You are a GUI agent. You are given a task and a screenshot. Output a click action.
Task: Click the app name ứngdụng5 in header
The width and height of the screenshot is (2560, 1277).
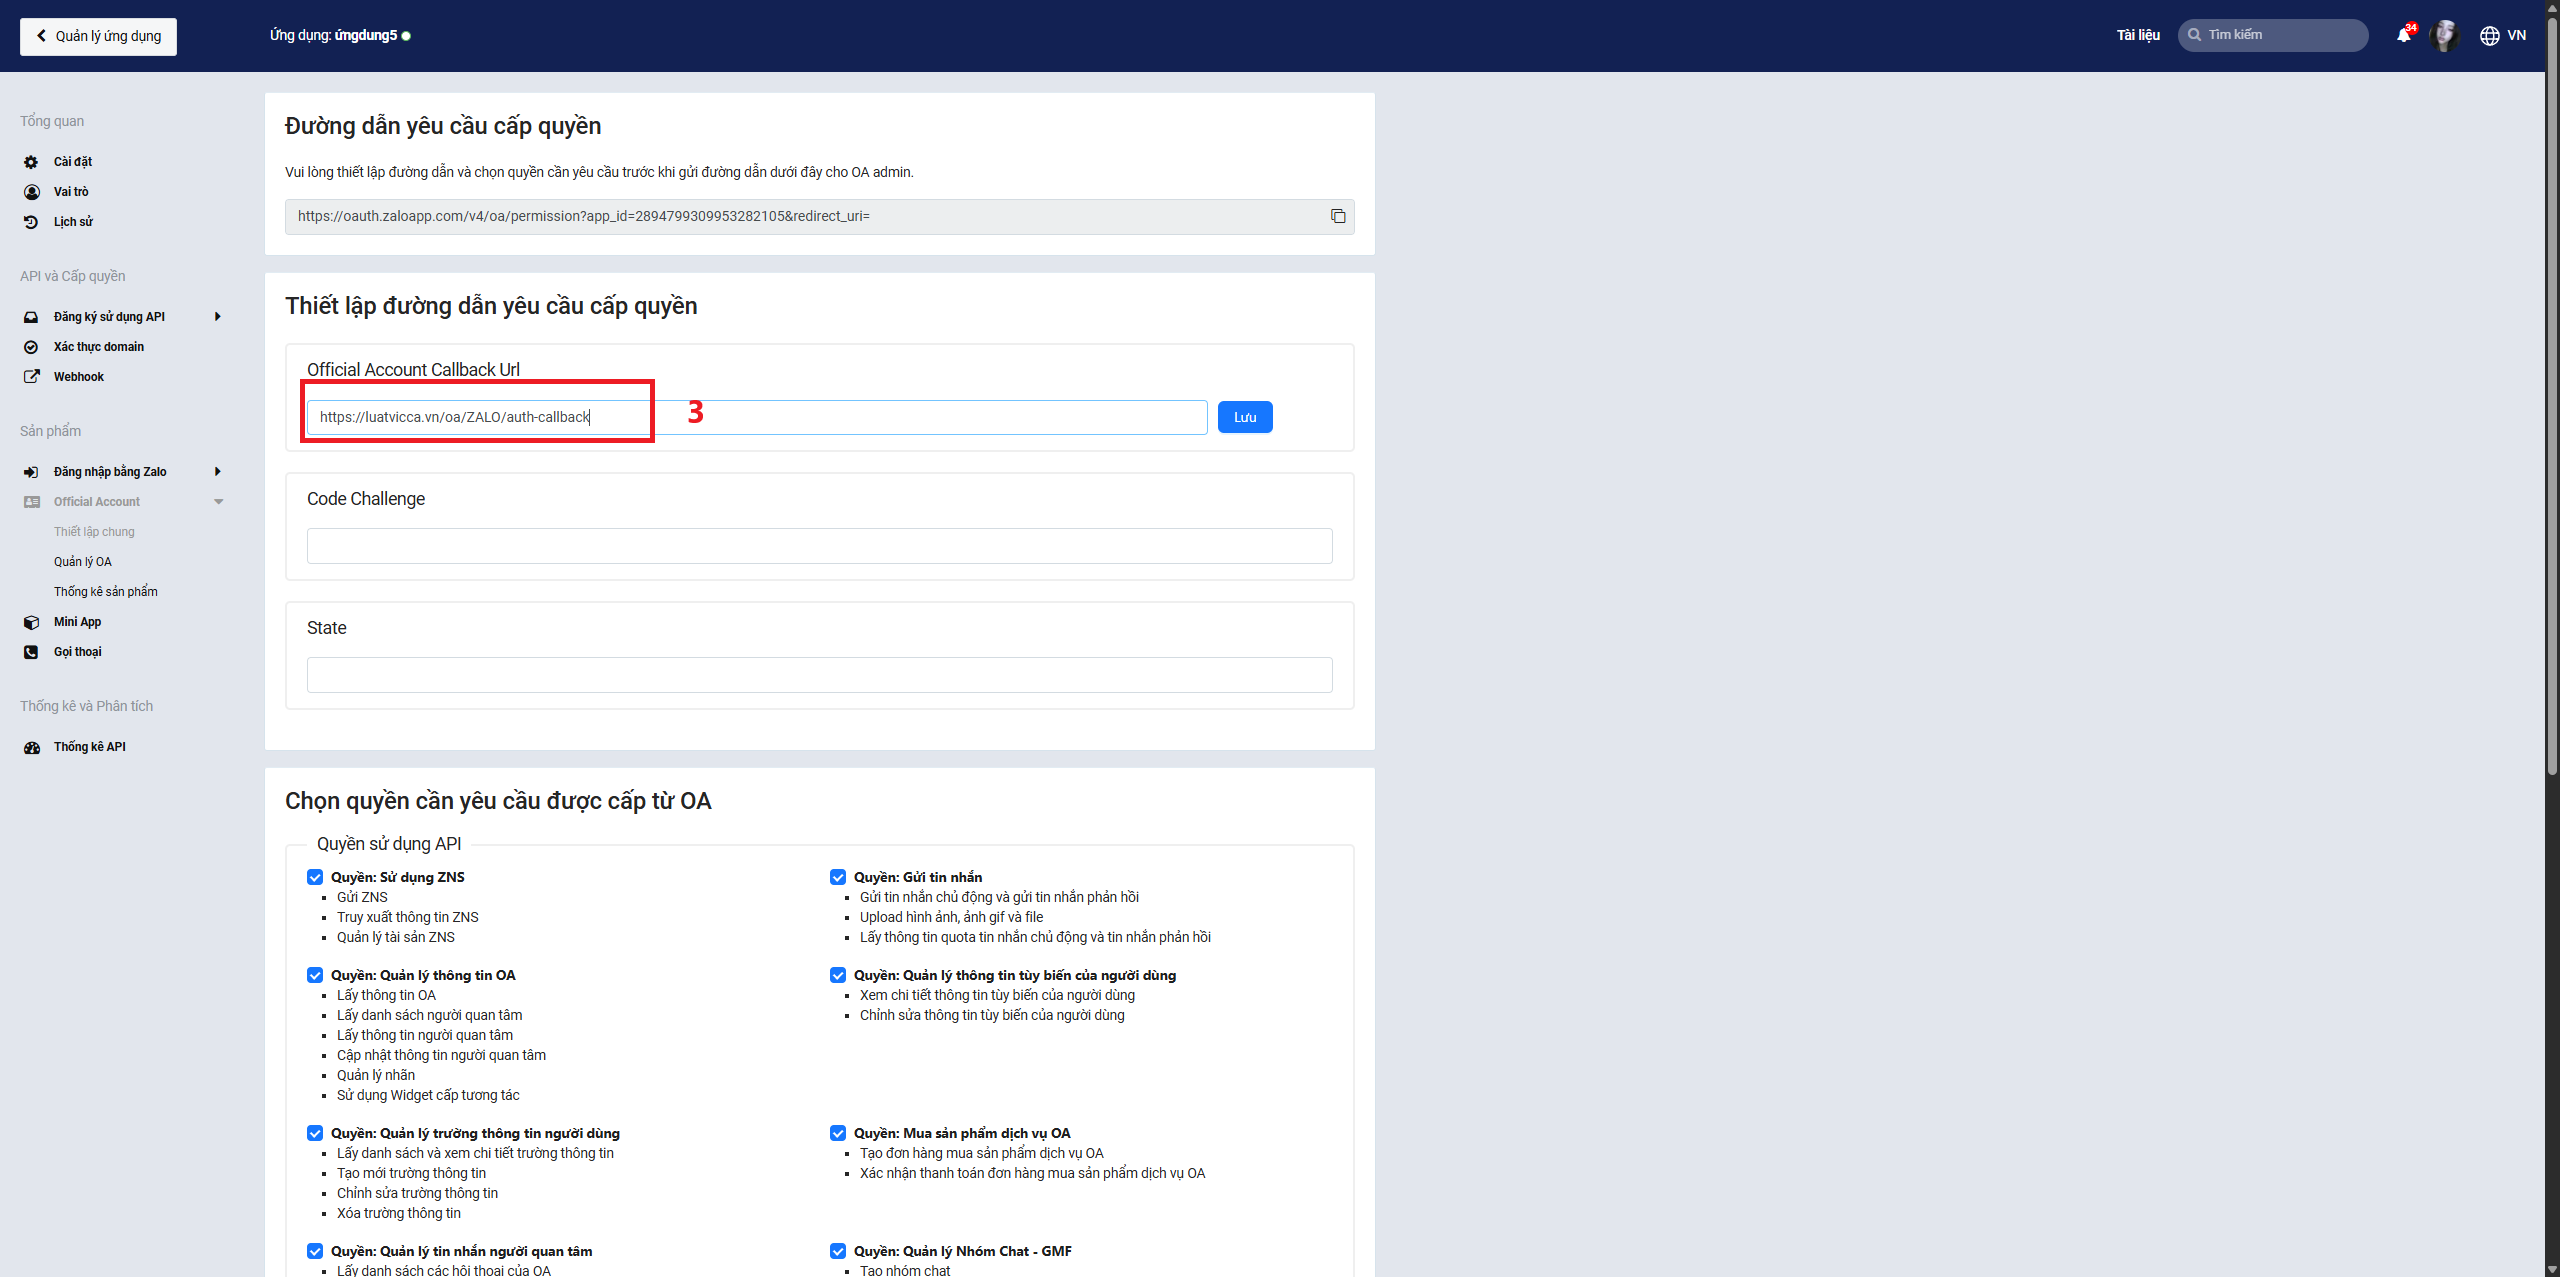[x=365, y=35]
